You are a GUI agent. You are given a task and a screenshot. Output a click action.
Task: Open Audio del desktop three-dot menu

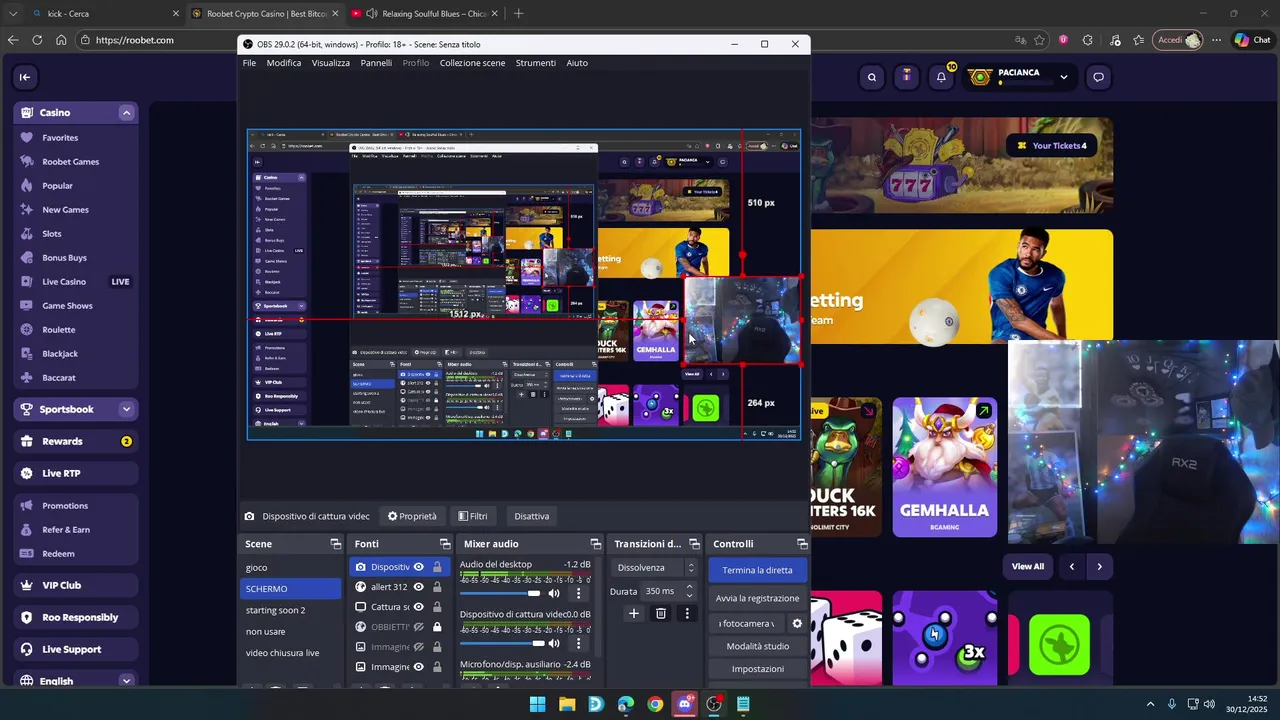(x=578, y=594)
